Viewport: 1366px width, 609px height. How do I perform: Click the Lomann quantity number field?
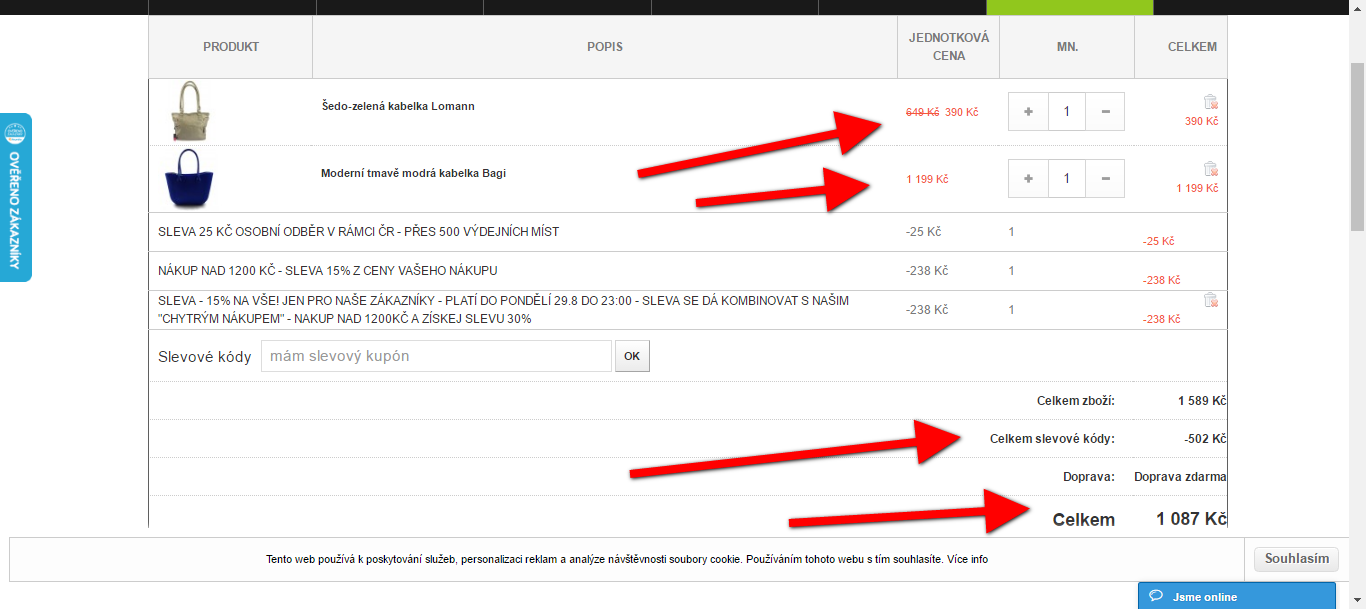click(1067, 112)
